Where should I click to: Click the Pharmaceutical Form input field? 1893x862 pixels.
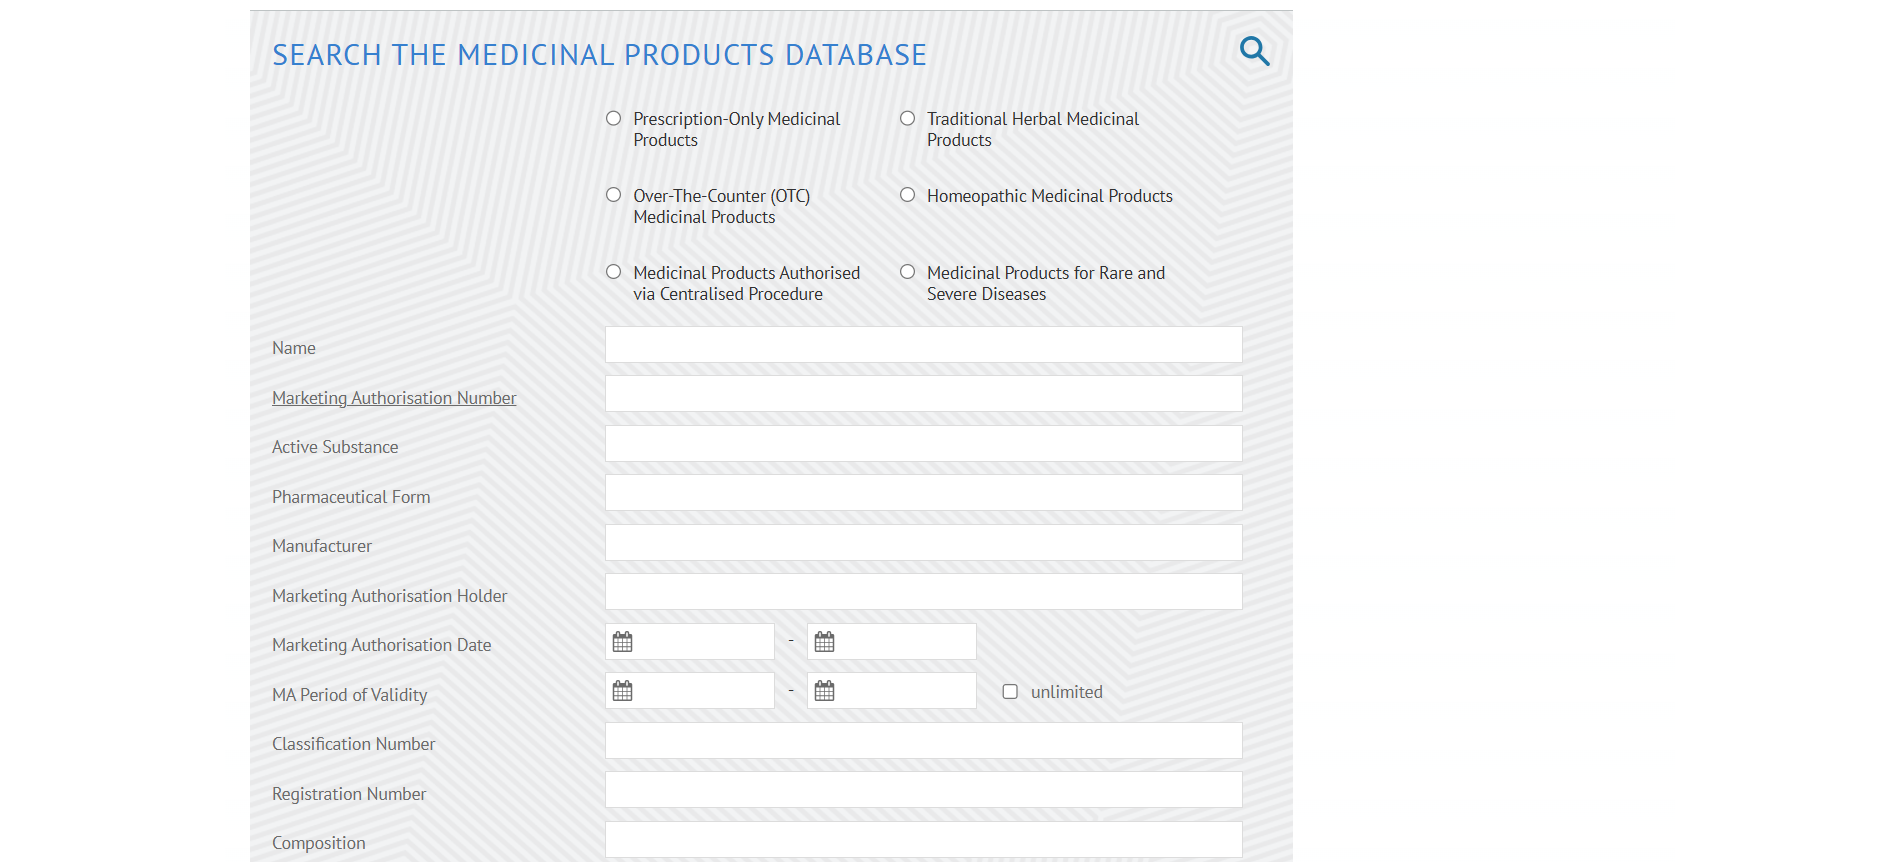point(923,493)
